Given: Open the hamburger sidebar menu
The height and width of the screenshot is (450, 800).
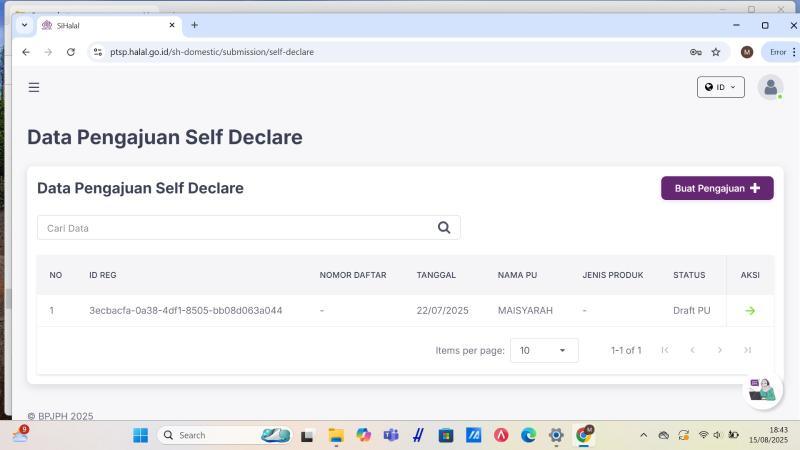Looking at the screenshot, I should click(x=34, y=87).
